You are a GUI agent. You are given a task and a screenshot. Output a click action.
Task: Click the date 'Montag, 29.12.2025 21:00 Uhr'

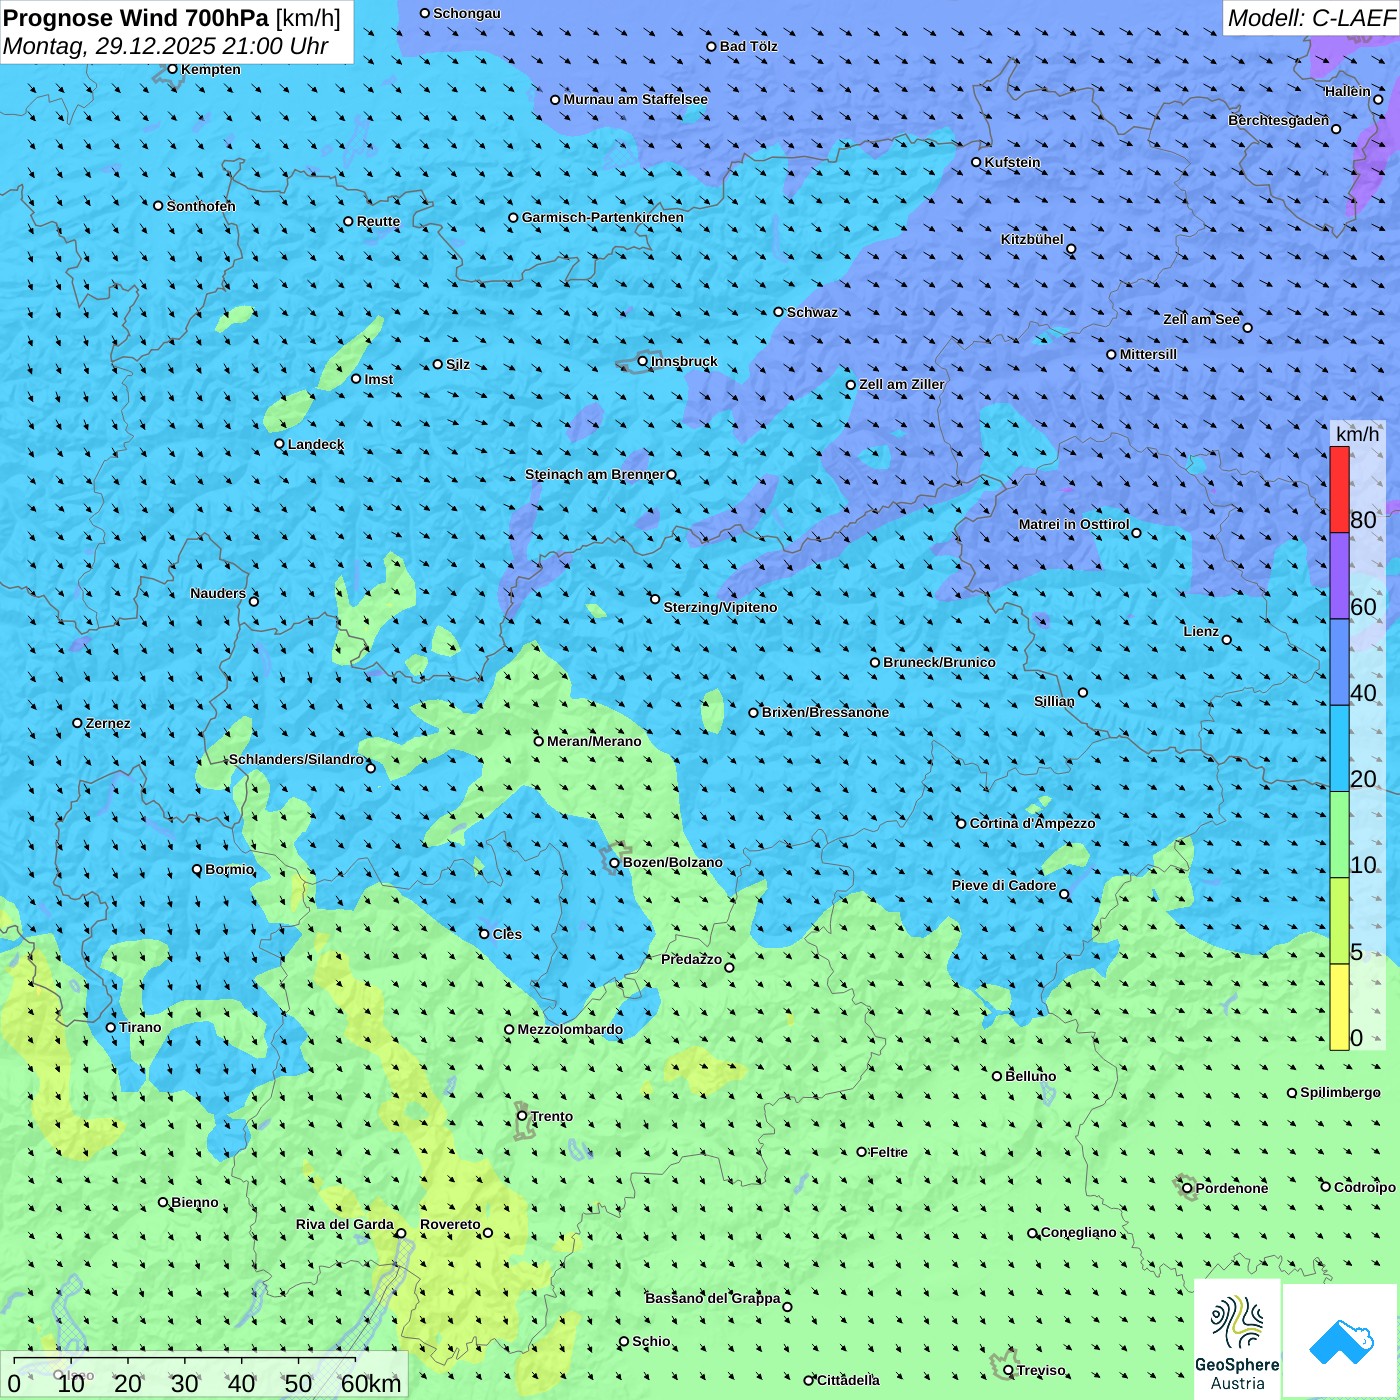coord(166,46)
